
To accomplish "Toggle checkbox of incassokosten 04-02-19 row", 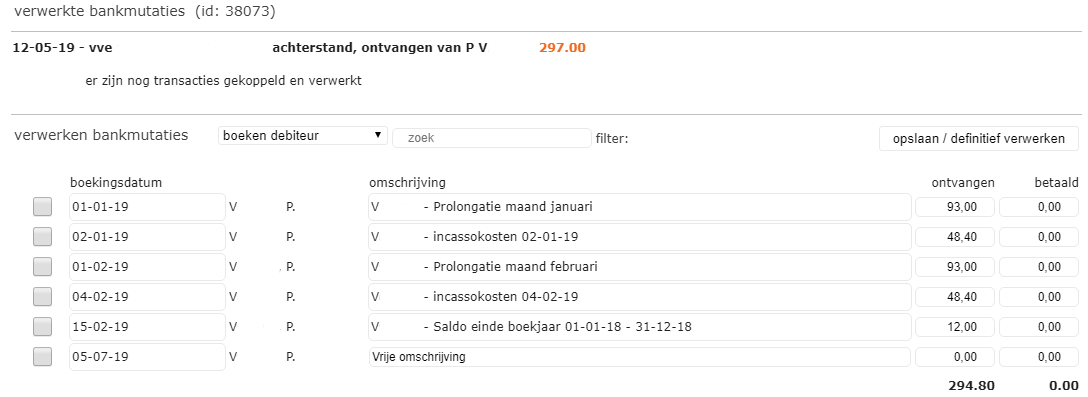I will pos(42,296).
